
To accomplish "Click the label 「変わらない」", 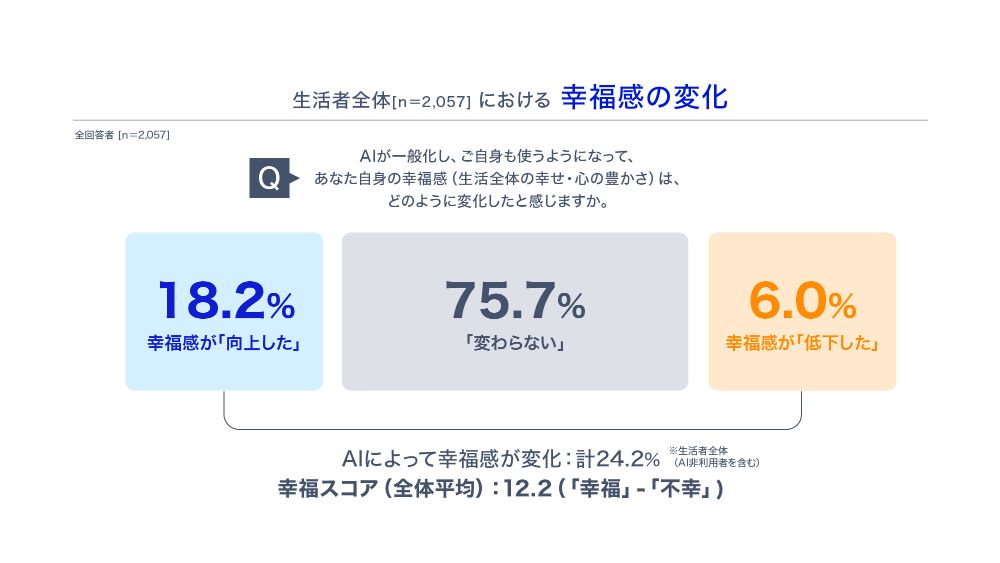I will point(515,343).
